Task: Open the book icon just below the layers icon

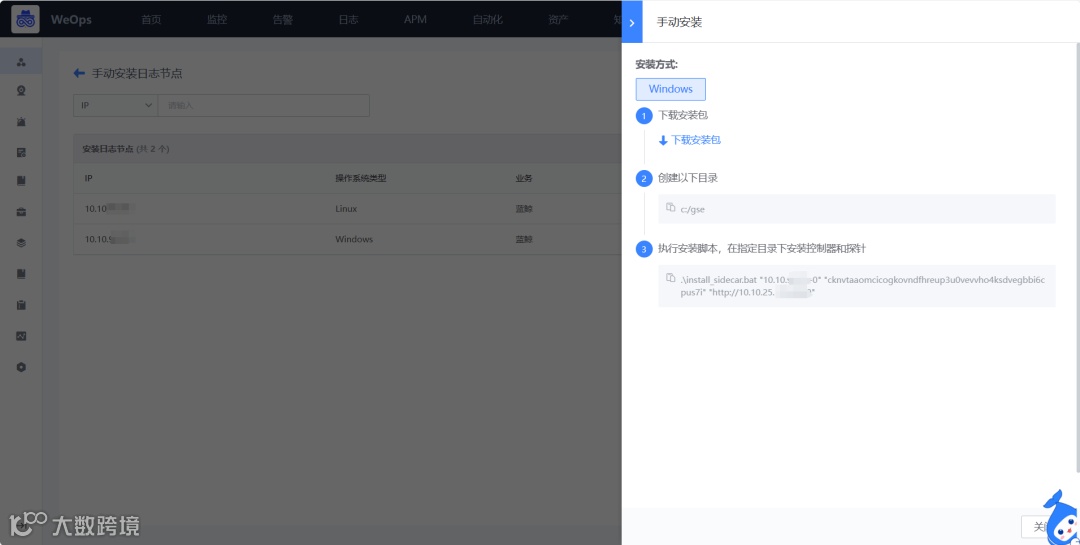Action: click(21, 274)
